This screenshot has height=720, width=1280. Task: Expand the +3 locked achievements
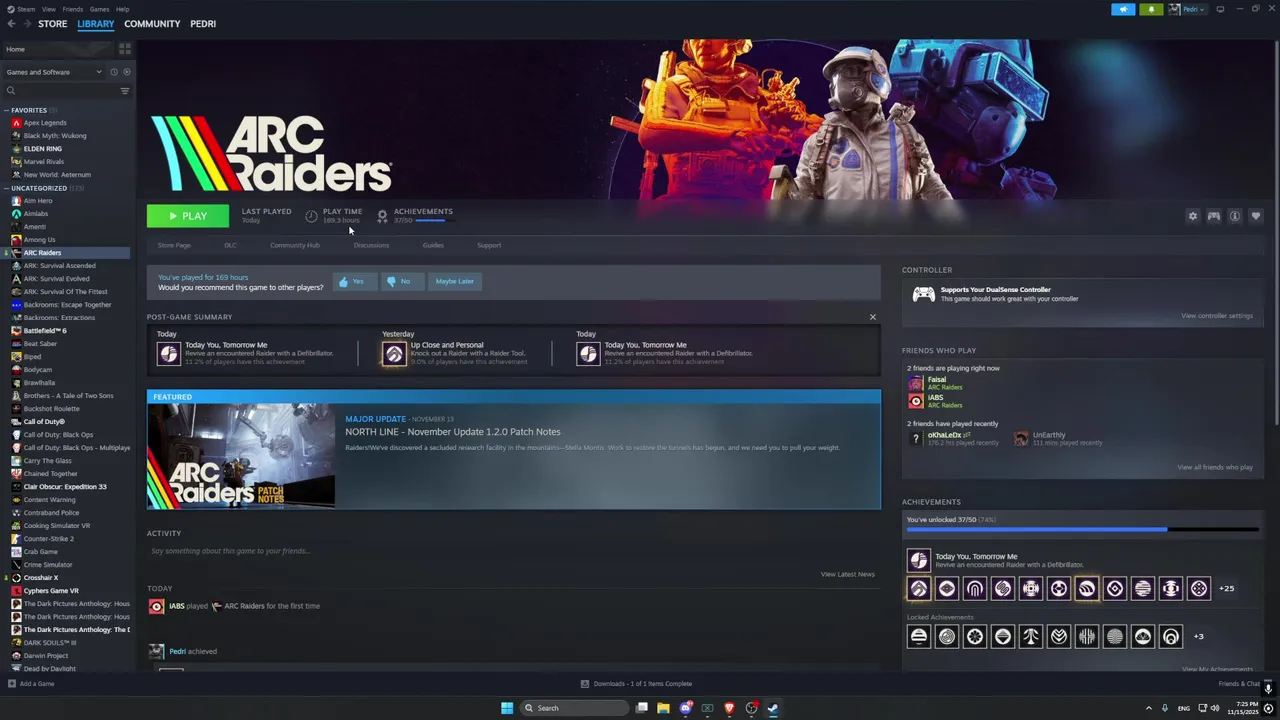1198,636
